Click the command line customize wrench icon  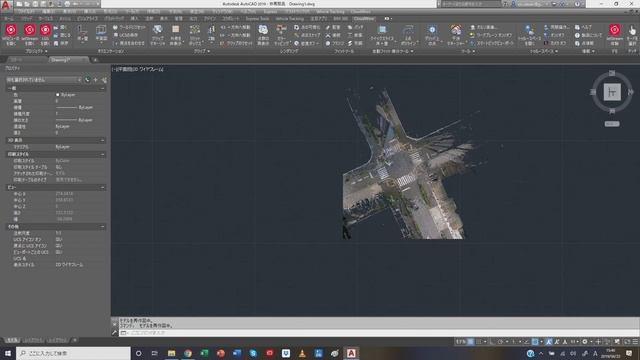click(115, 333)
